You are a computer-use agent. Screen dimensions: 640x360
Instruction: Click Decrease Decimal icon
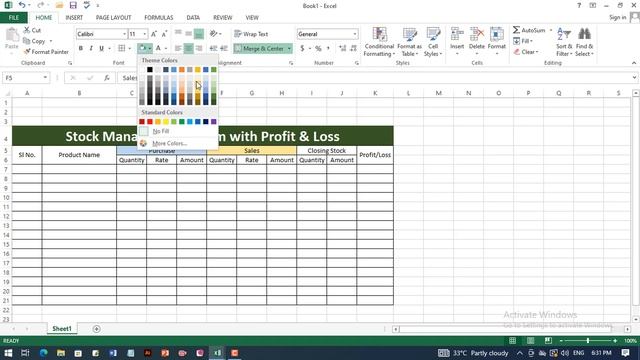point(353,48)
